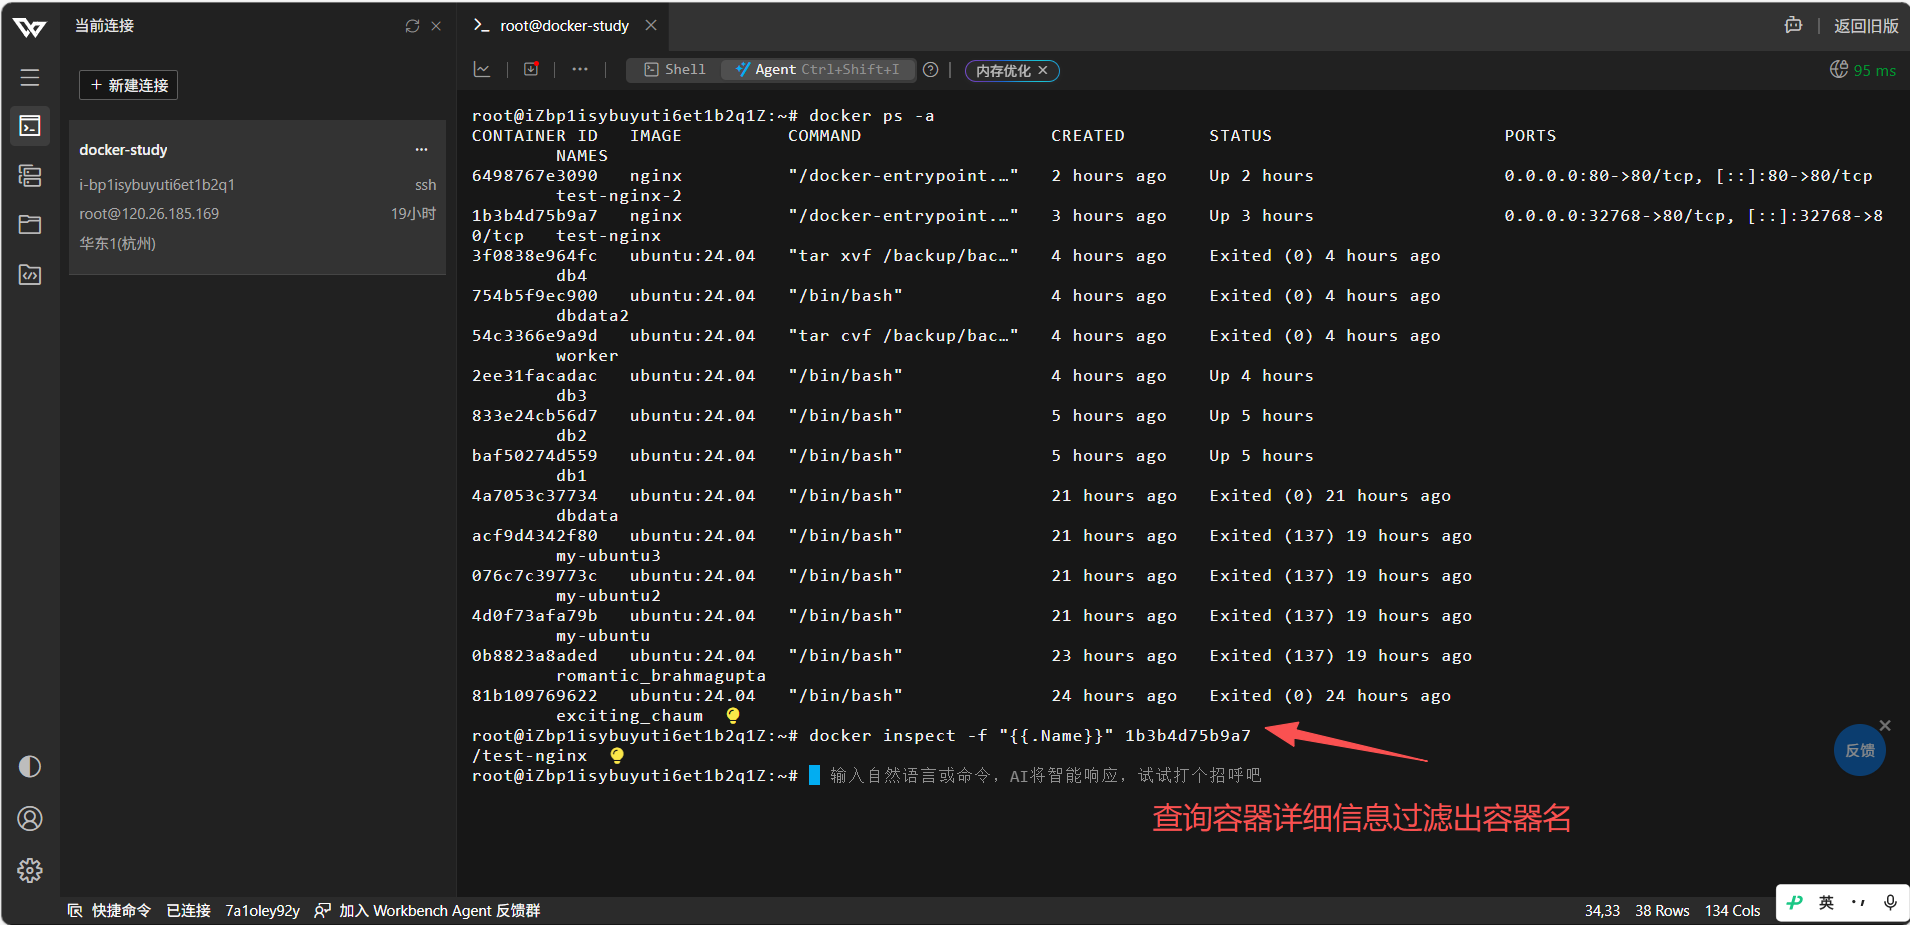Click the docker inspect command line

1030,736
